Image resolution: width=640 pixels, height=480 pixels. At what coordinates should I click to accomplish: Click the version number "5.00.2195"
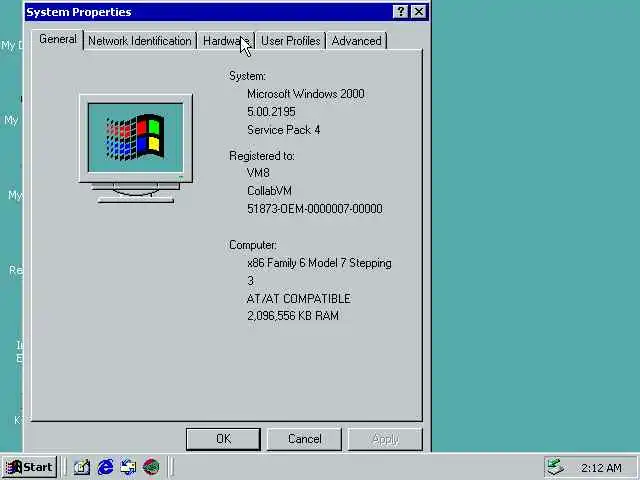[x=271, y=112]
